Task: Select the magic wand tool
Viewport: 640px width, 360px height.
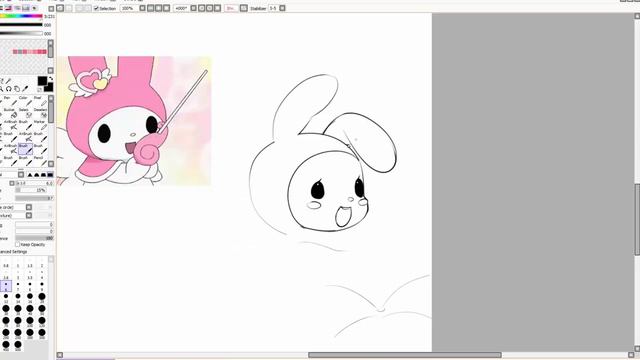Action: click(8, 81)
